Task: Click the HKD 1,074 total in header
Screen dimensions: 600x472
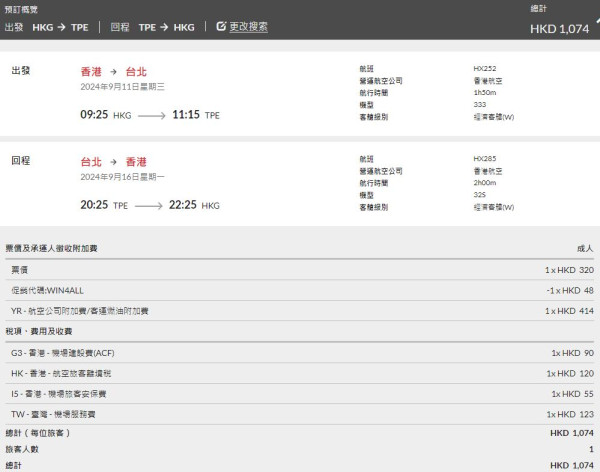Action: click(559, 29)
